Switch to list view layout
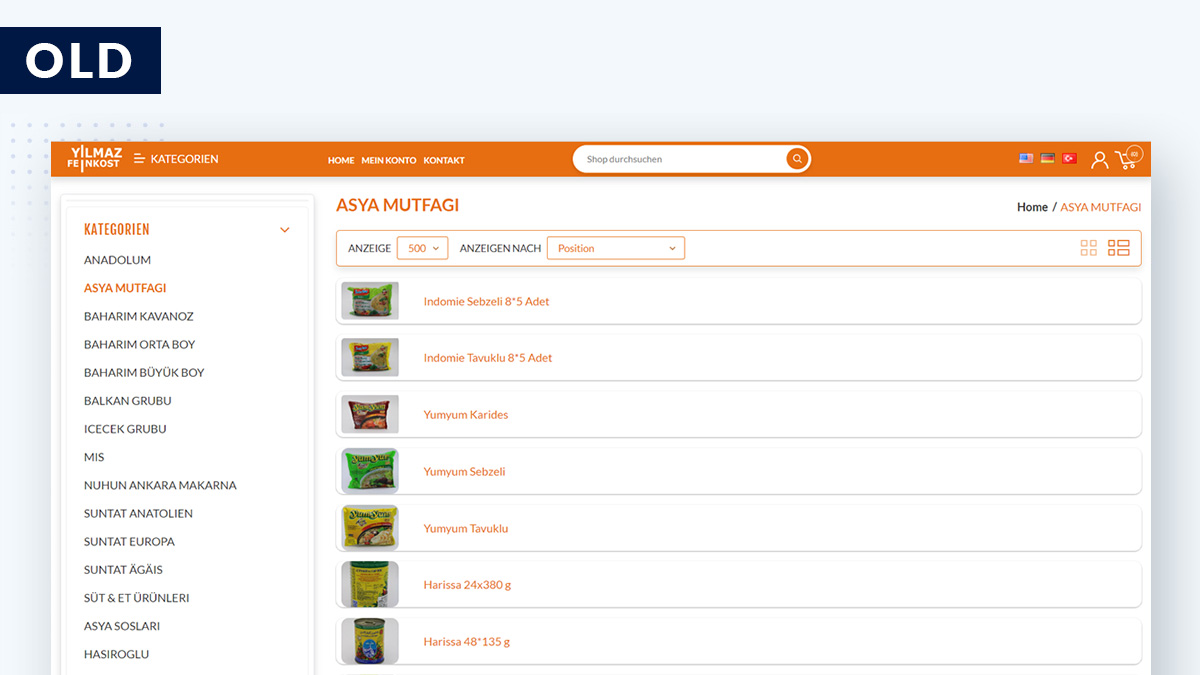Viewport: 1200px width, 675px height. [1118, 248]
